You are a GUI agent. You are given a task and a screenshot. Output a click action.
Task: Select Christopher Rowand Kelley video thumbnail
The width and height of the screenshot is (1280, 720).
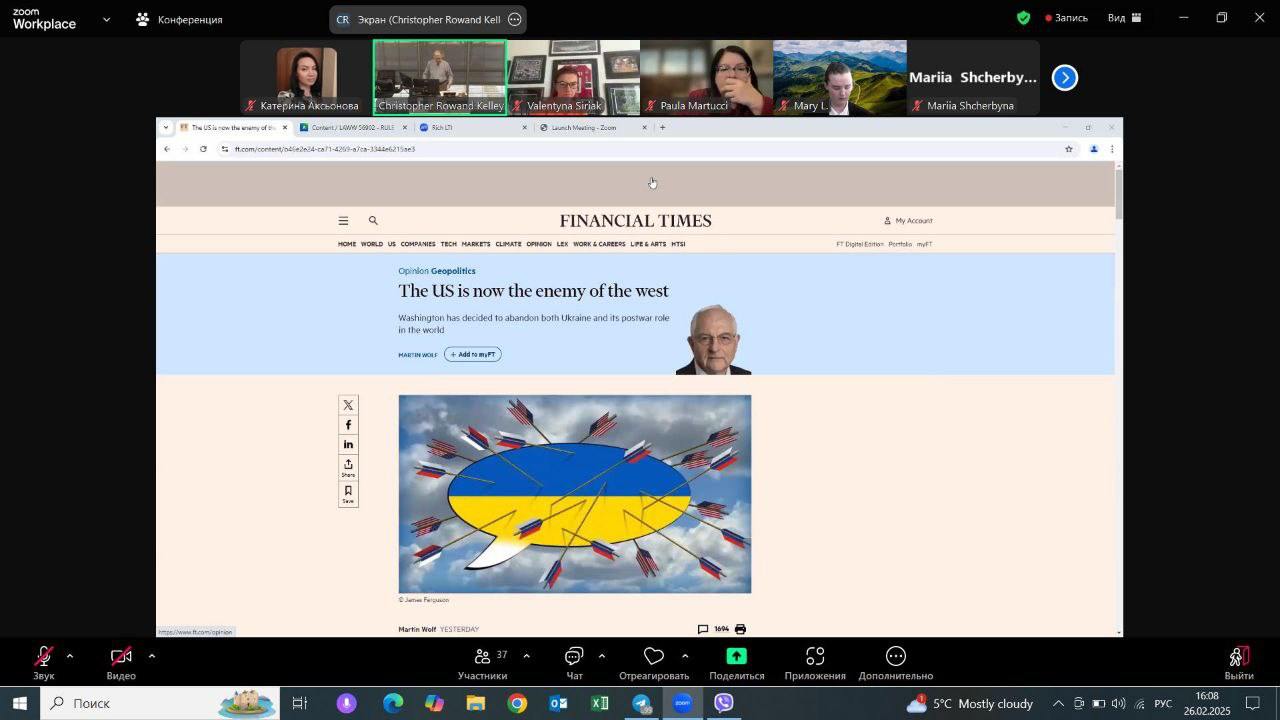click(x=440, y=78)
